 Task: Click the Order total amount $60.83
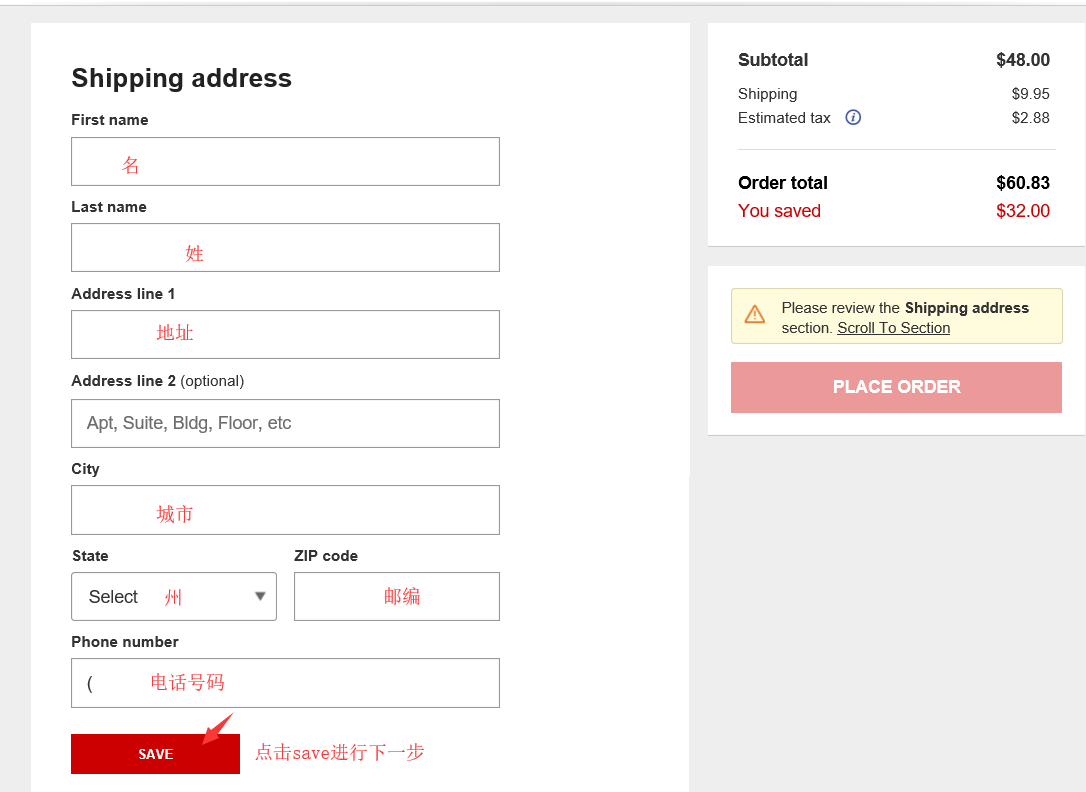click(x=1022, y=183)
